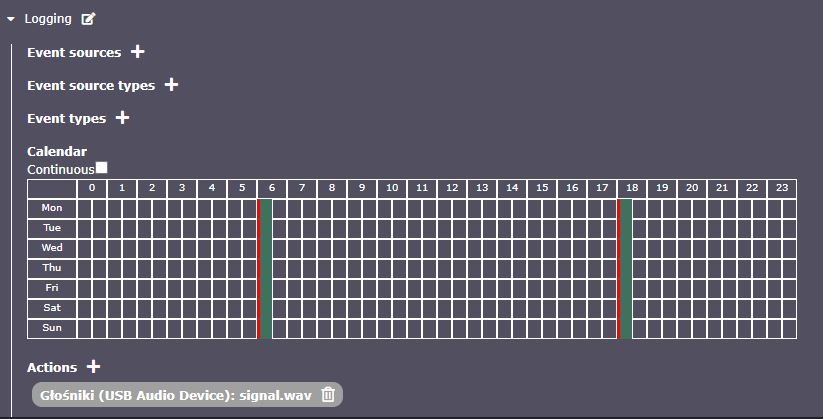Add a new event type
Viewport: 823px width, 419px height.
(x=122, y=118)
